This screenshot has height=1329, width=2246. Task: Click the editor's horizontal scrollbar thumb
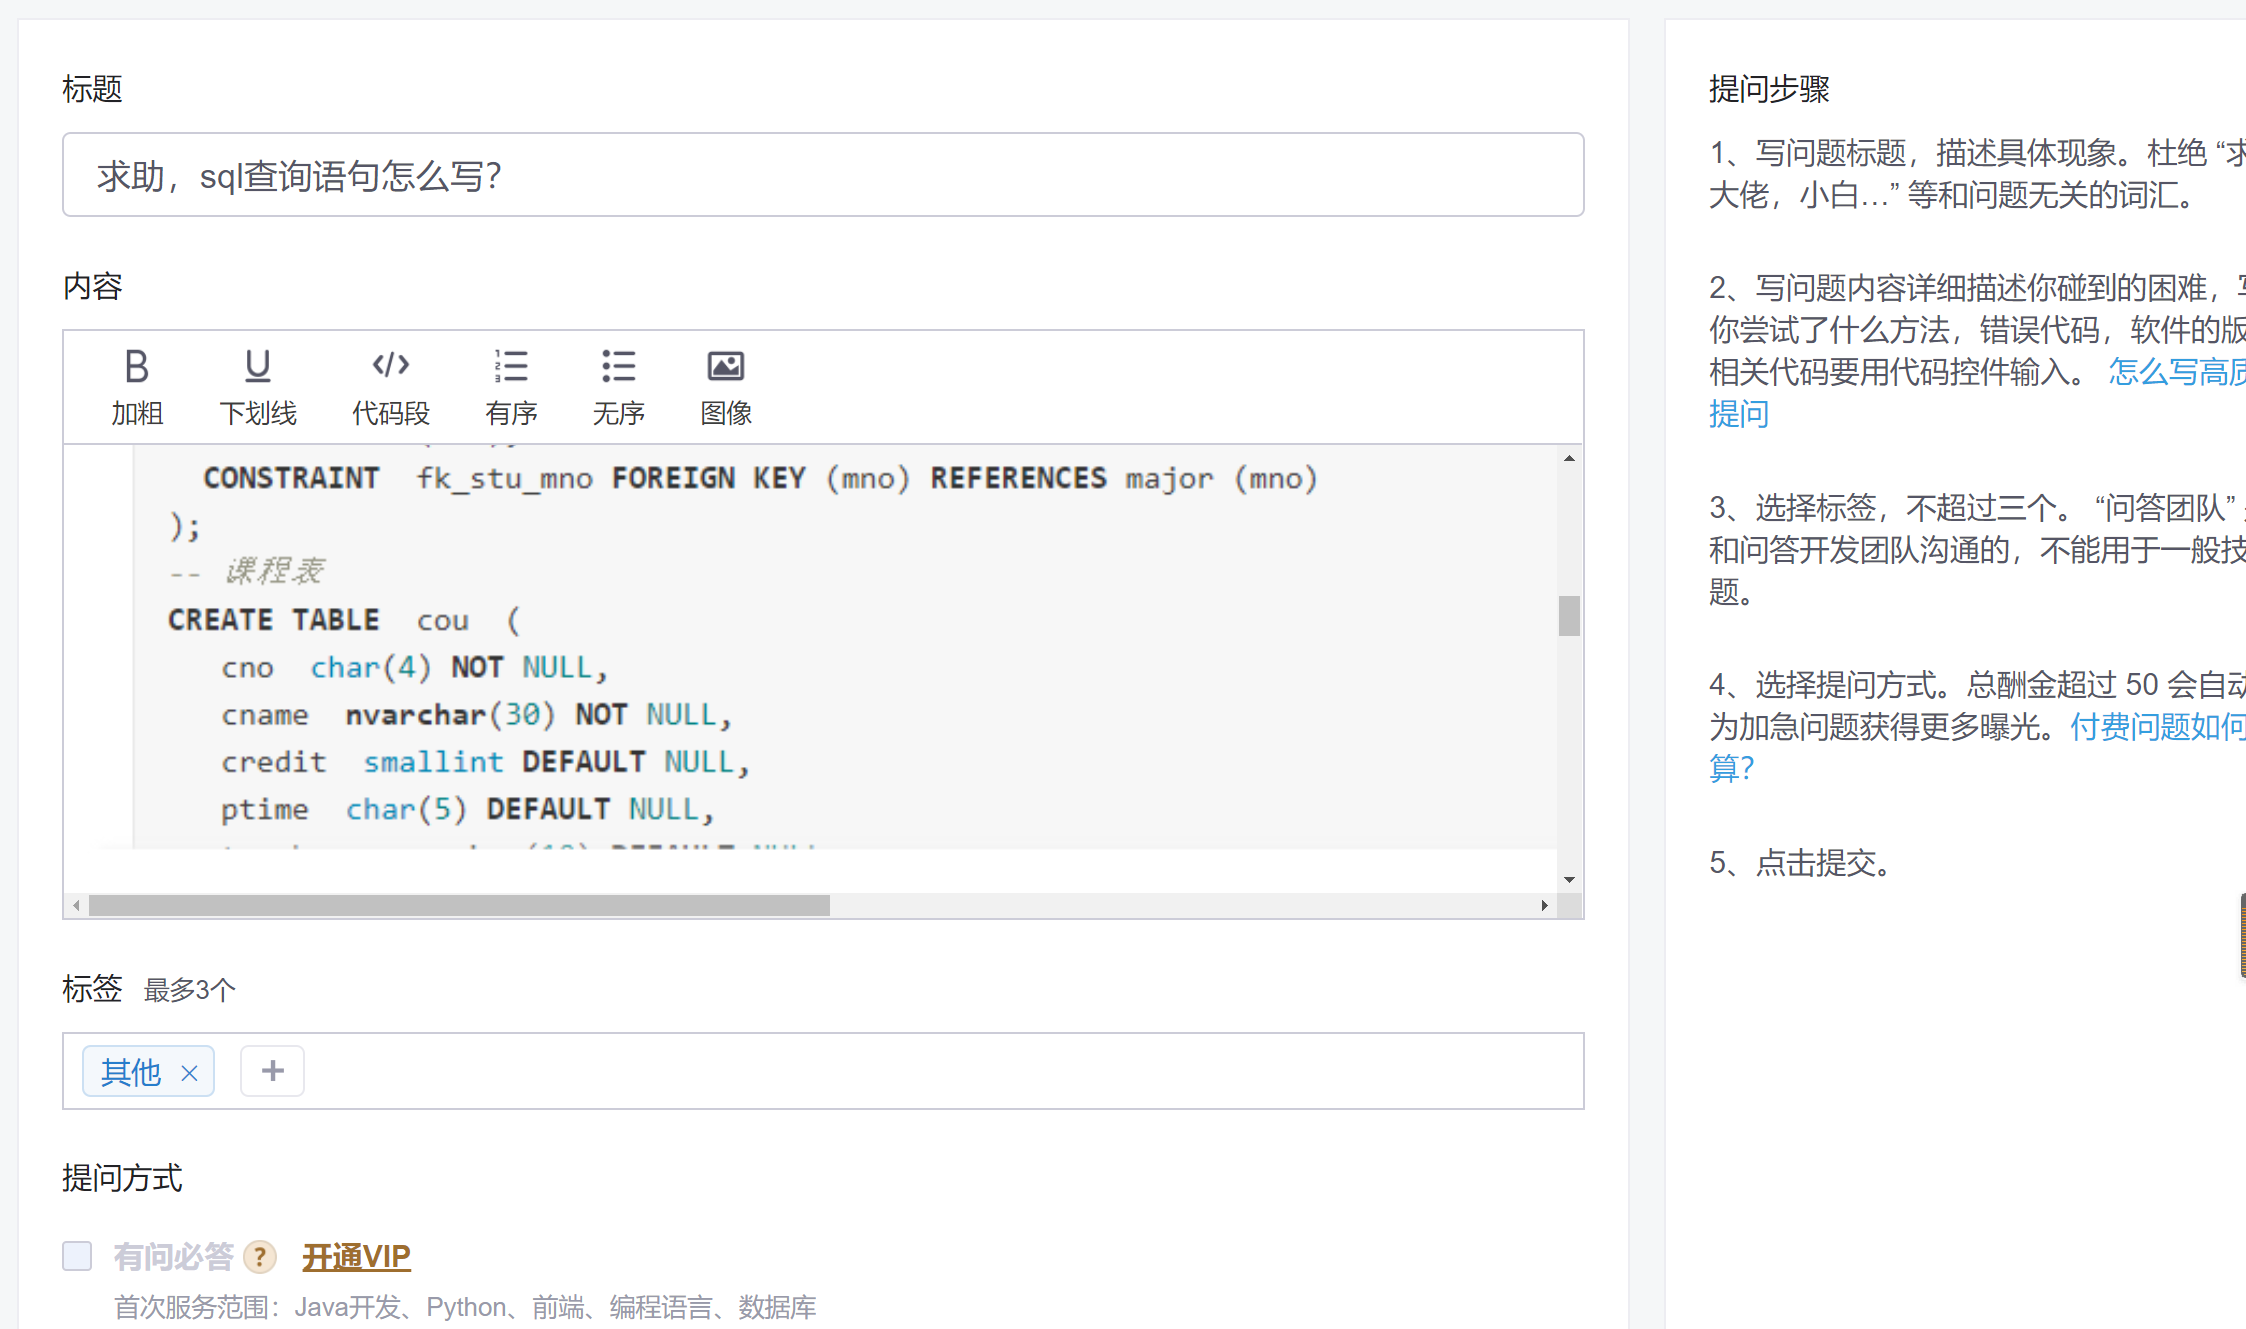[459, 905]
